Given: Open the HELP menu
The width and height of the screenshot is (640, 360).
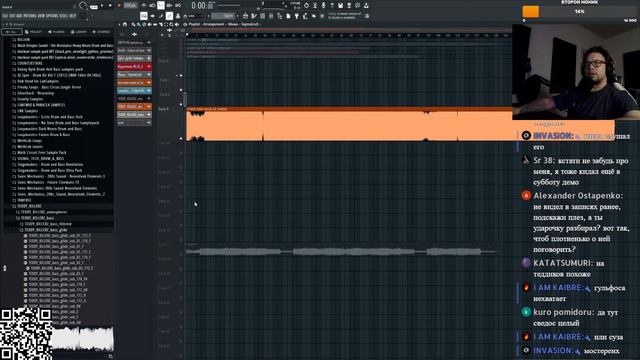Looking at the screenshot, I should click(73, 16).
